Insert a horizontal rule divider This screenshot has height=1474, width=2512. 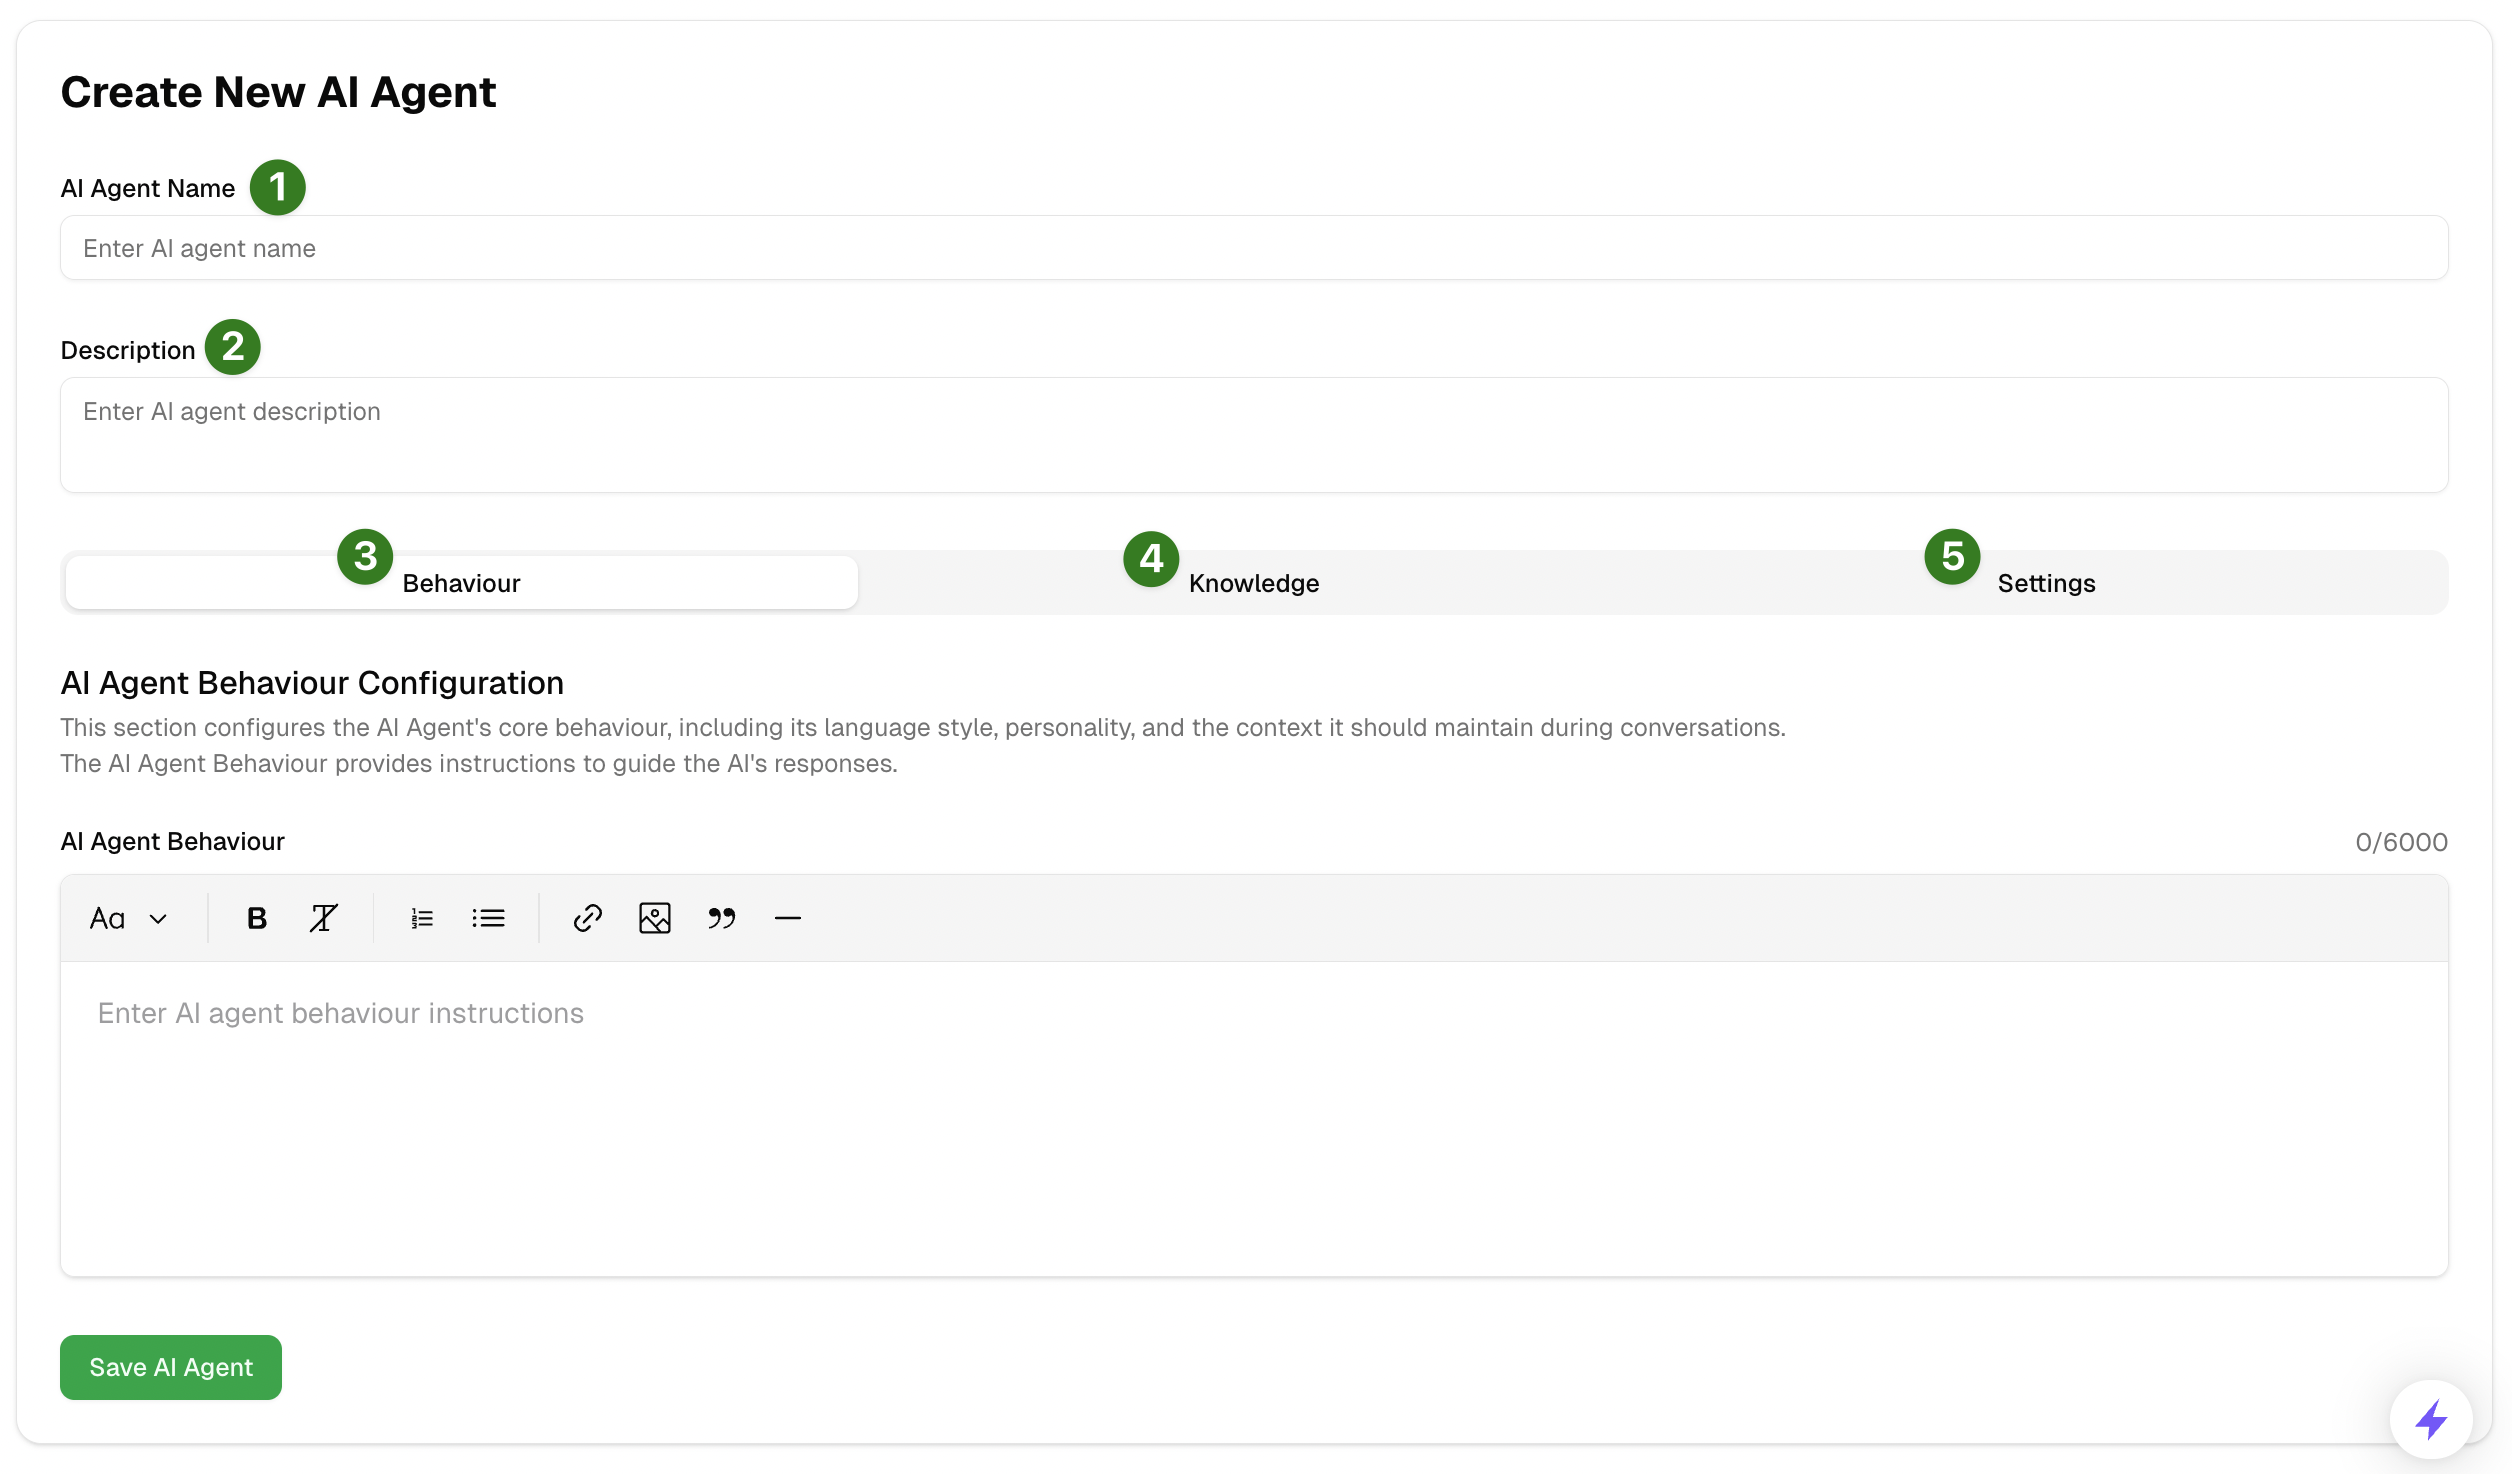click(x=788, y=918)
